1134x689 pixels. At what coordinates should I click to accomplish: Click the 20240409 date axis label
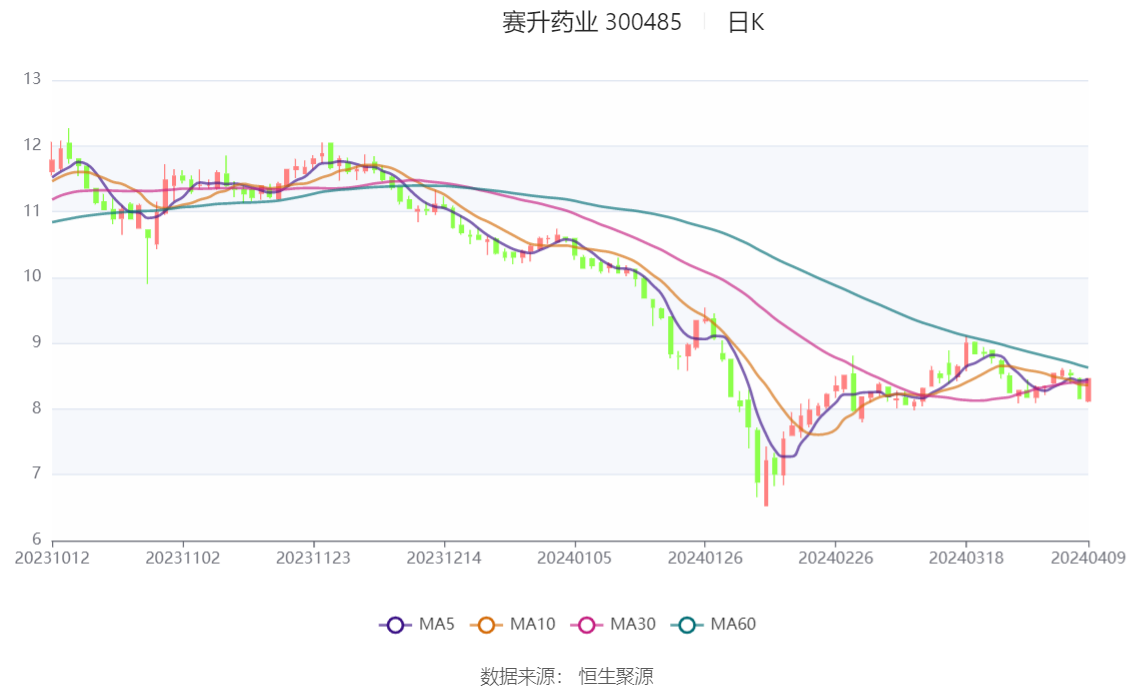[1088, 558]
